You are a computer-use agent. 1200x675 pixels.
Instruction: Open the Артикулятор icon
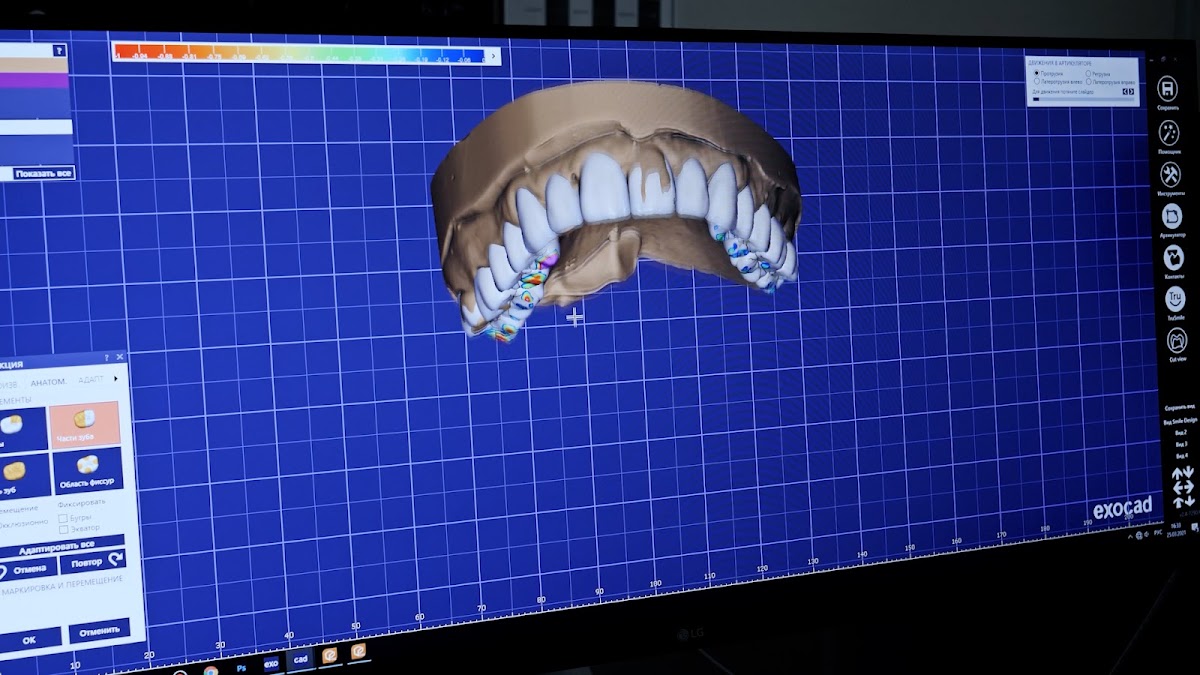coord(1172,215)
